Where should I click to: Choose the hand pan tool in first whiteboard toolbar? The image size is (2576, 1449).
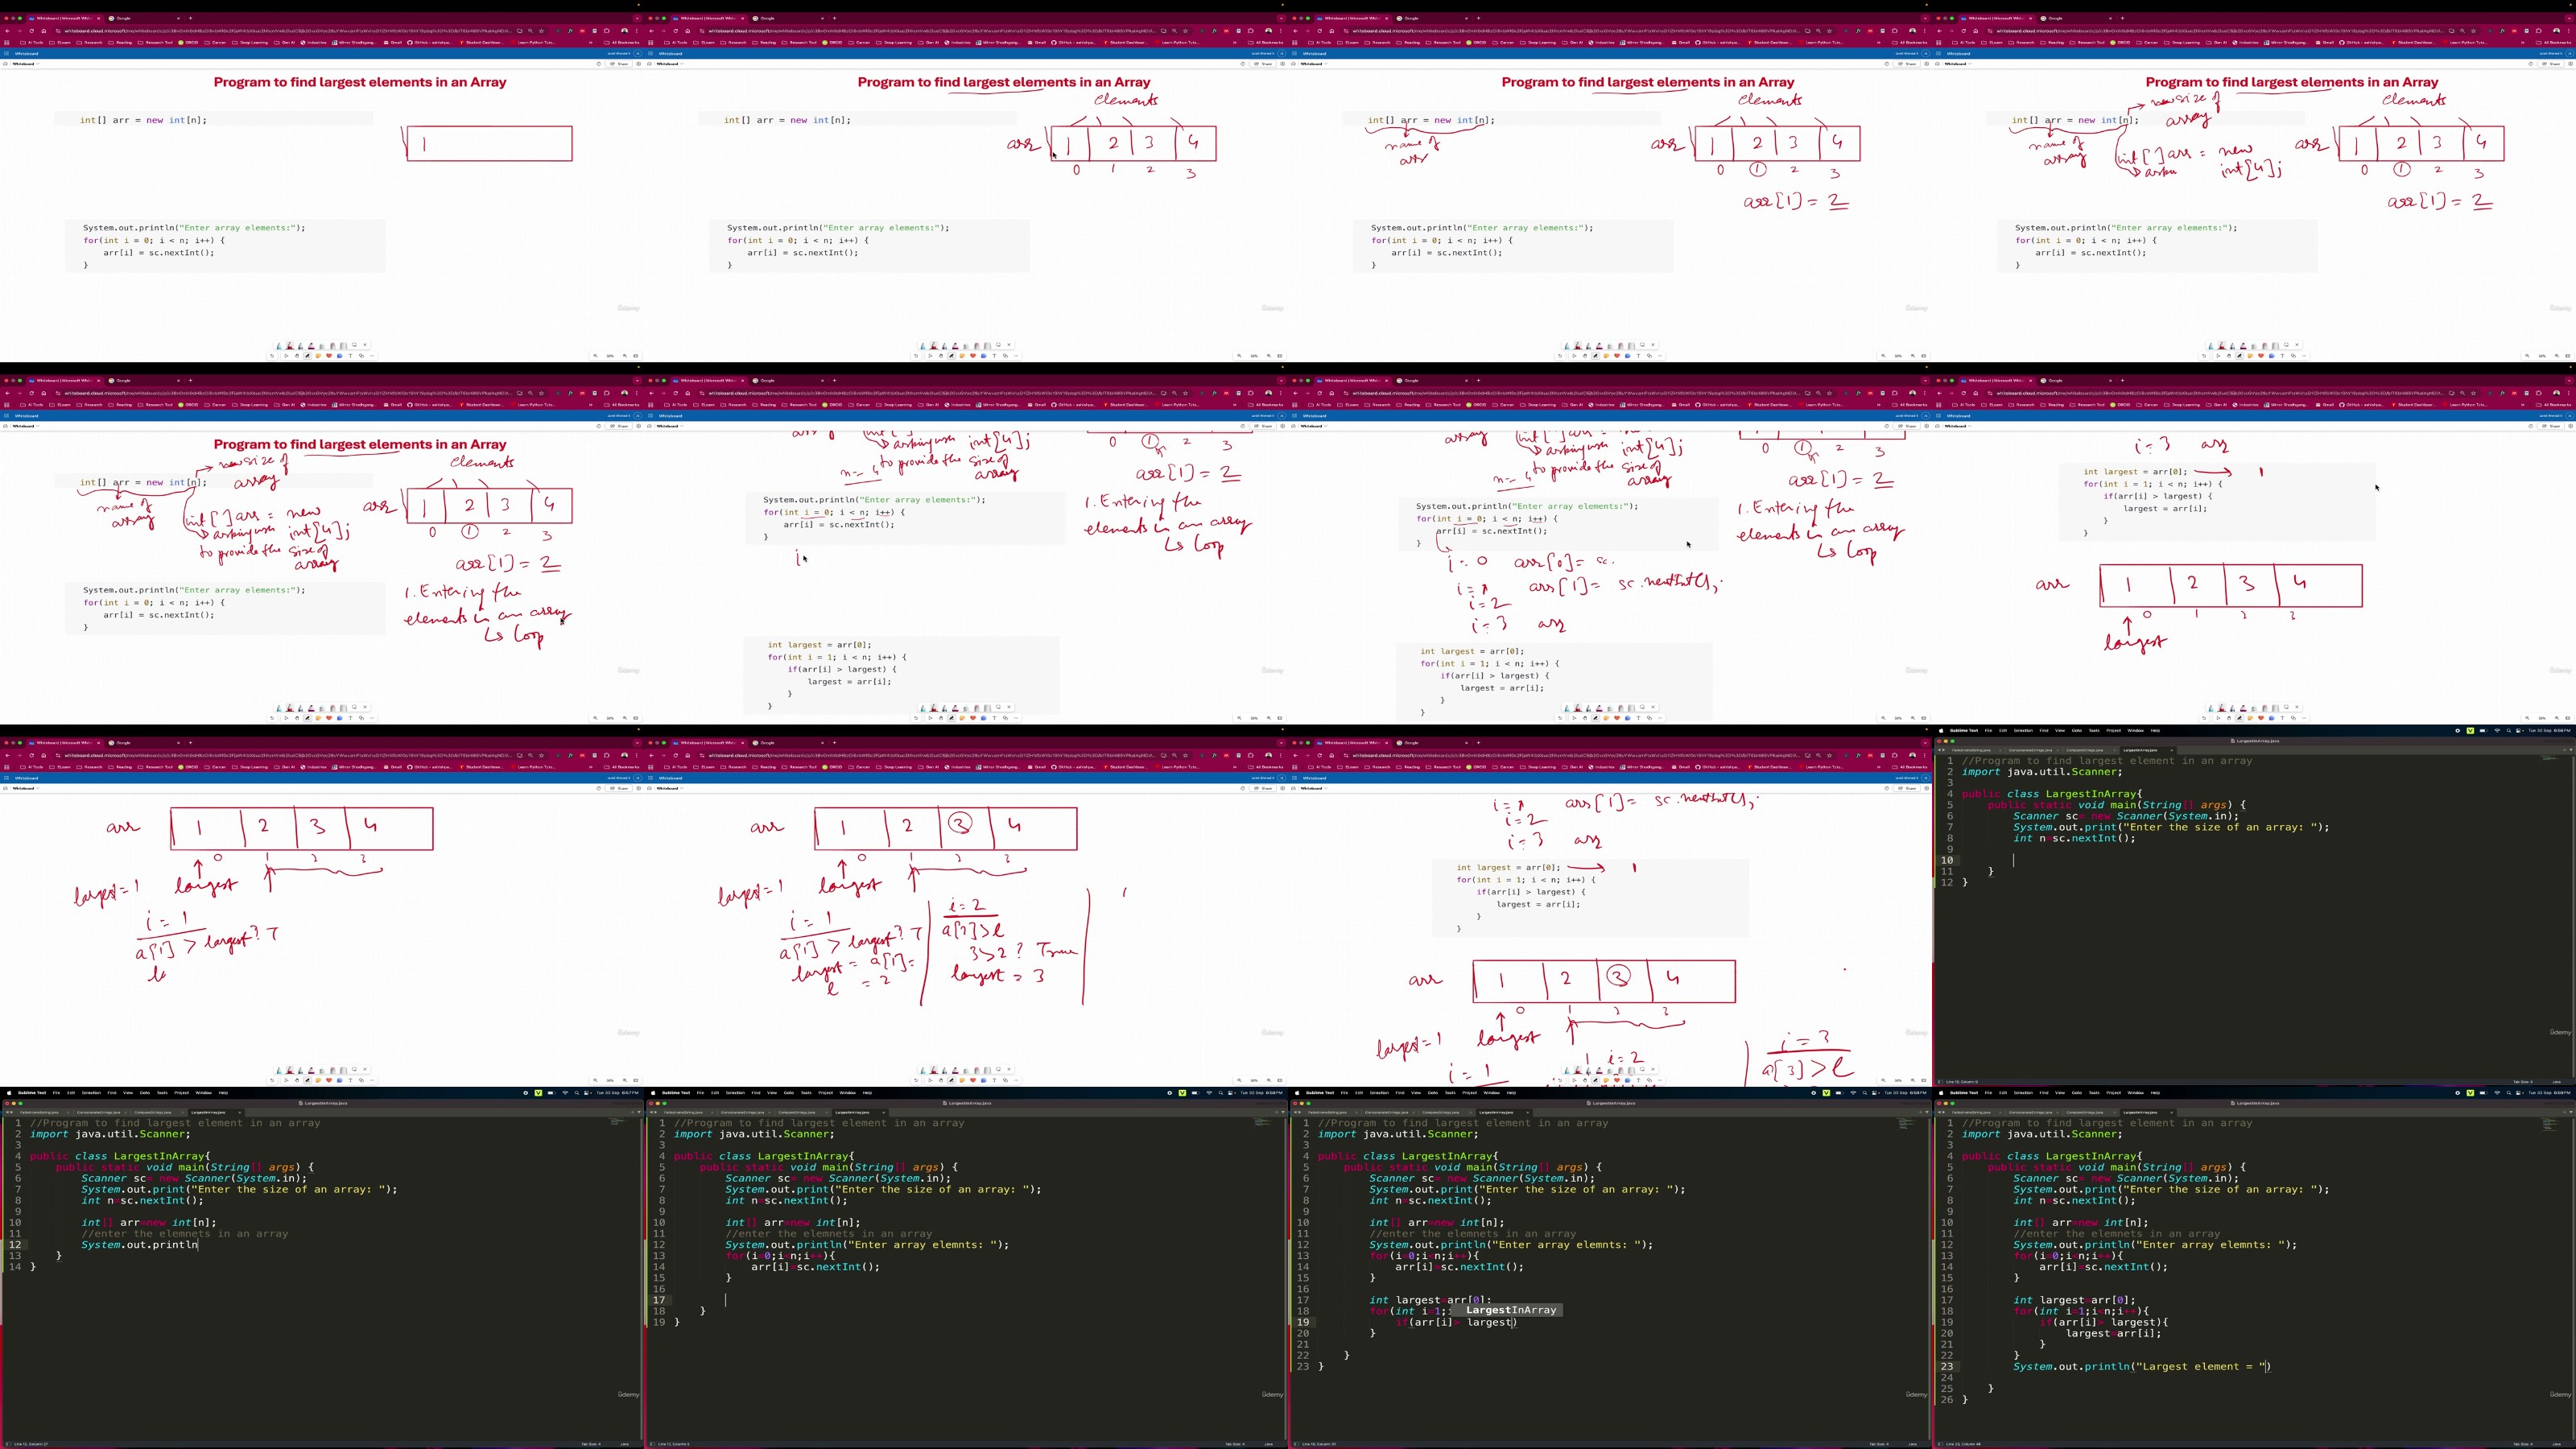tap(297, 356)
